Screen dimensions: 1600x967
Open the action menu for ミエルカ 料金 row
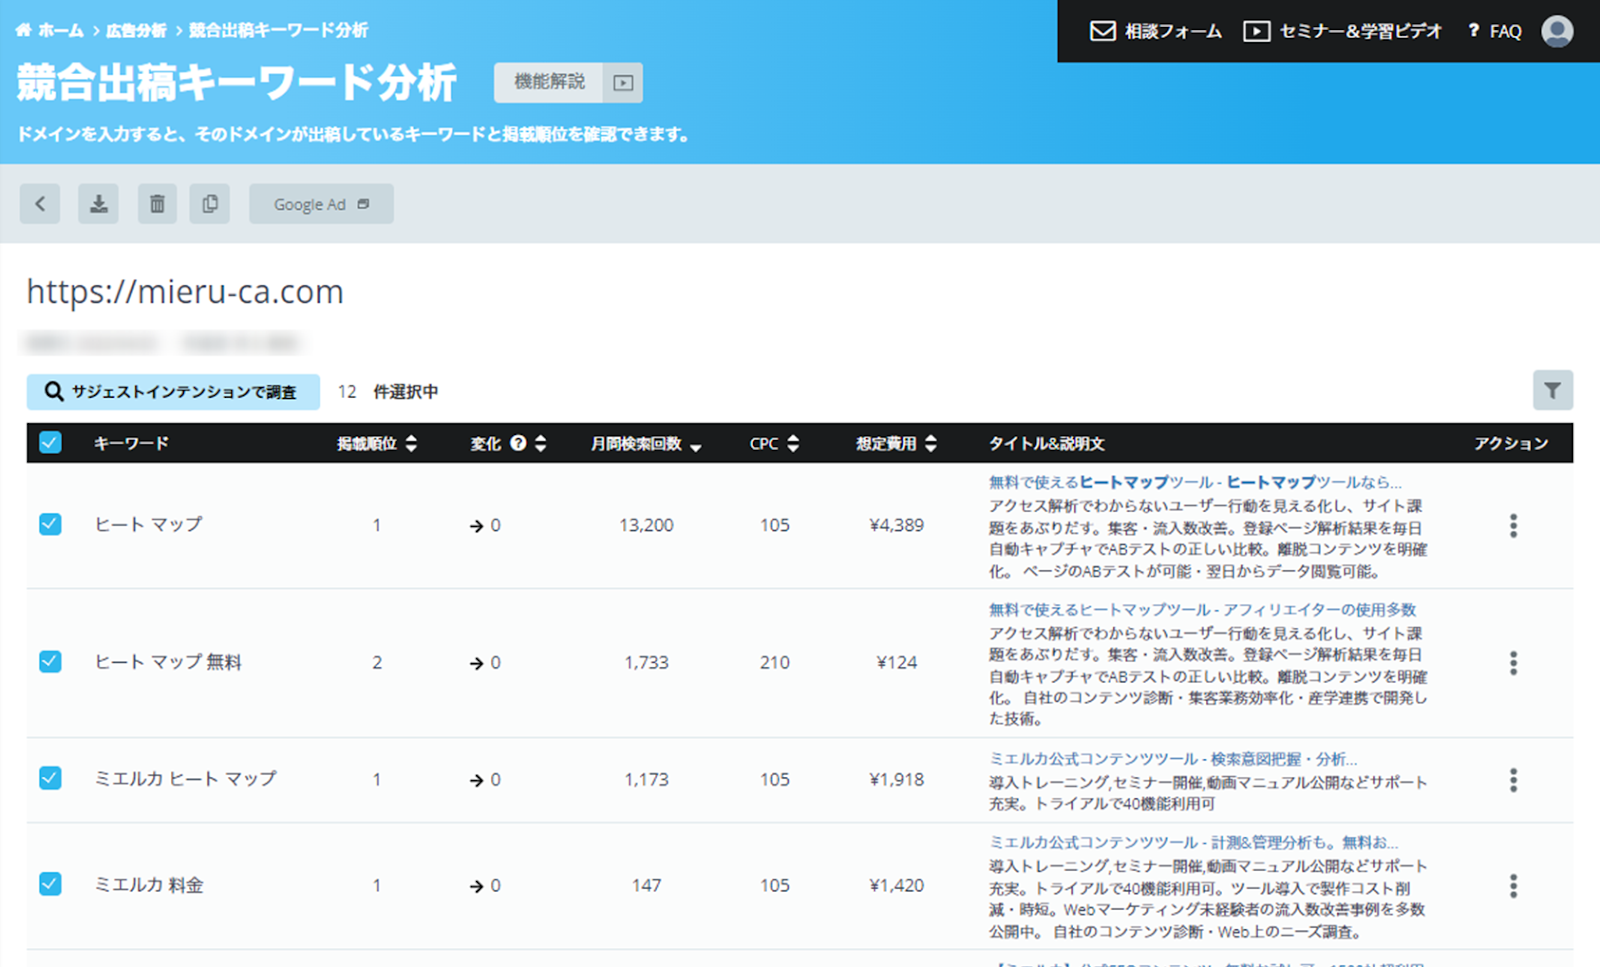[1513, 886]
